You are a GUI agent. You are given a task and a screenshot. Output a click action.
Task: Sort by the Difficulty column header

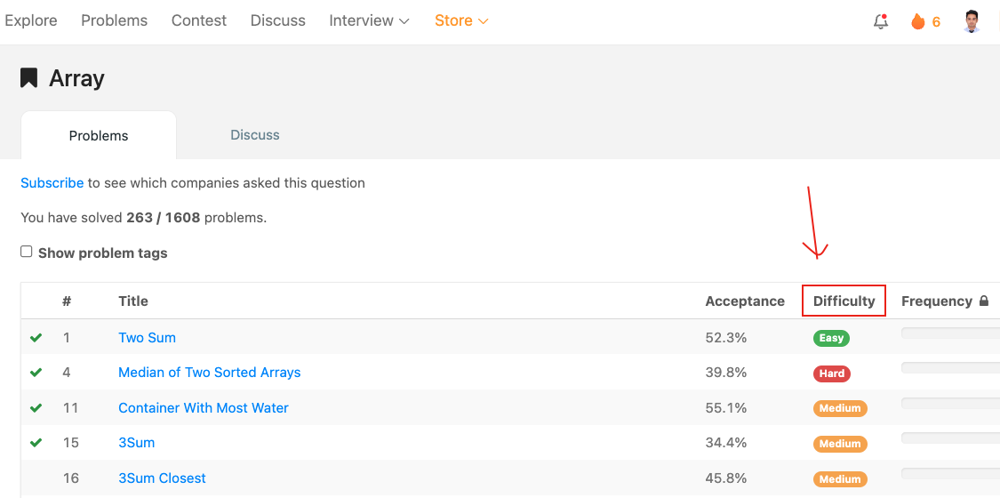(x=844, y=301)
